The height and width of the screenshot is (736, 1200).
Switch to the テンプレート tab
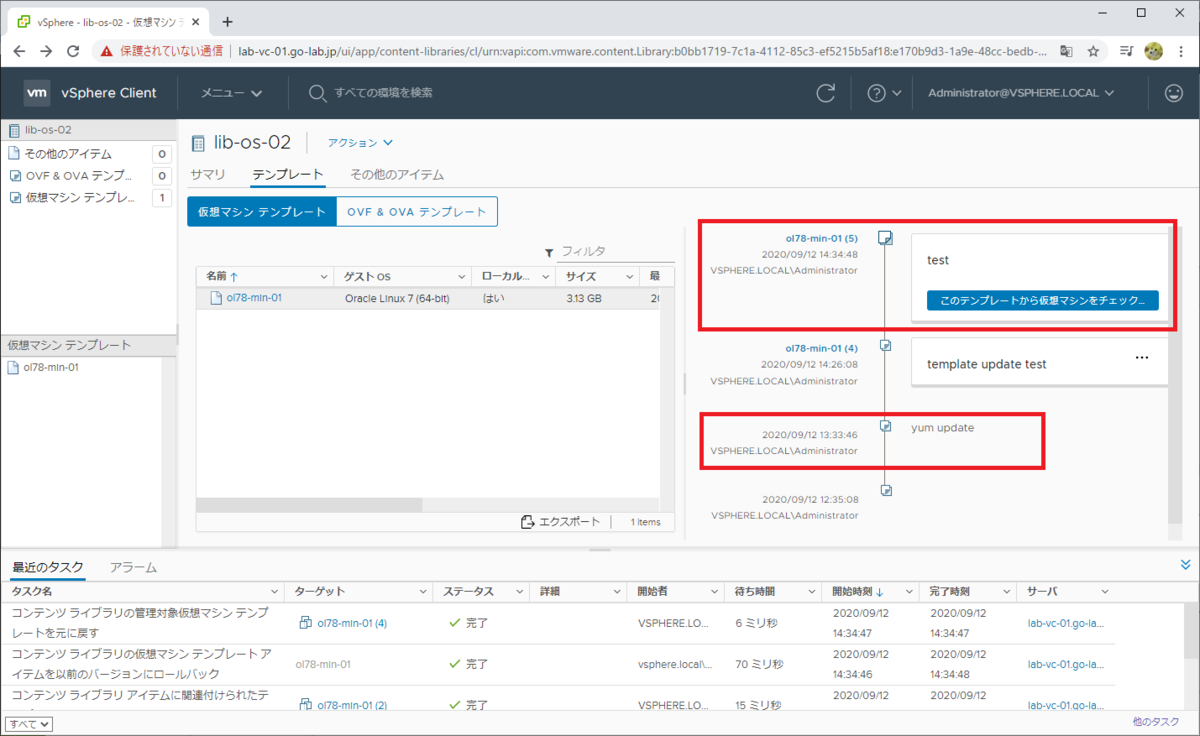(x=288, y=174)
